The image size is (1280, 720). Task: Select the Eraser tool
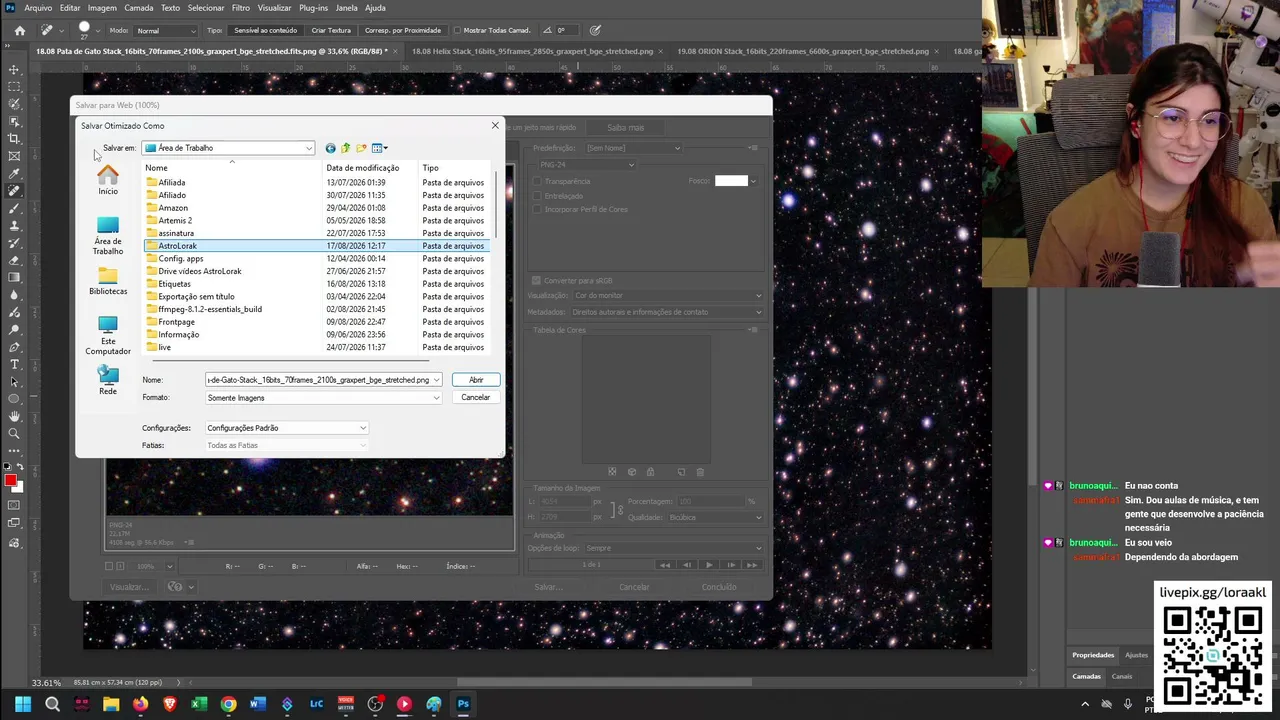(x=14, y=260)
